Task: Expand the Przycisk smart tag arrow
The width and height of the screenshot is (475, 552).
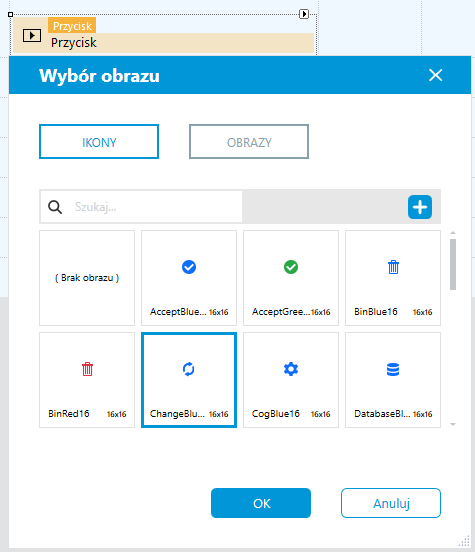Action: click(x=304, y=14)
